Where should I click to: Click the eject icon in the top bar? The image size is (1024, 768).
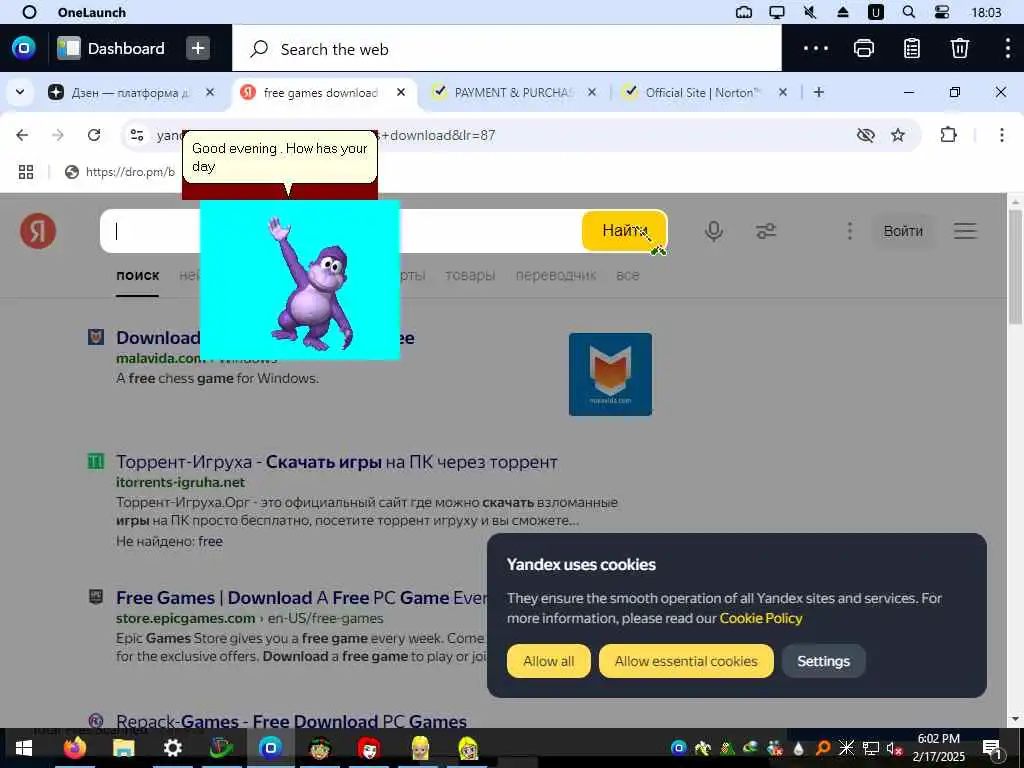click(x=842, y=12)
